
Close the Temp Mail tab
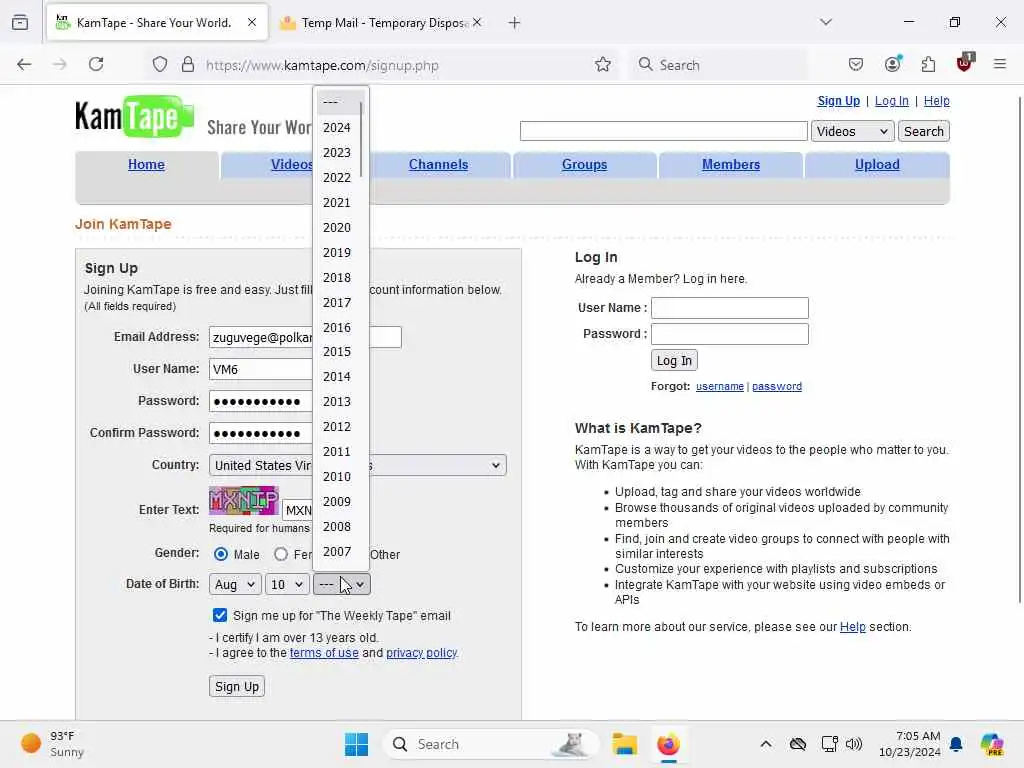coord(477,22)
